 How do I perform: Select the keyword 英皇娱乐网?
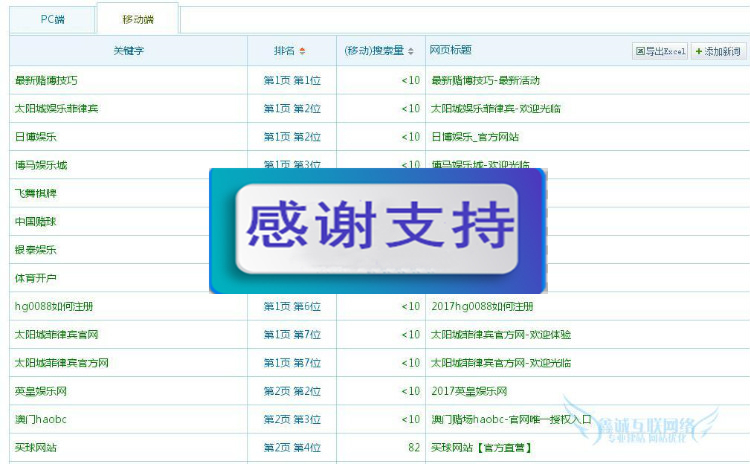[41, 391]
